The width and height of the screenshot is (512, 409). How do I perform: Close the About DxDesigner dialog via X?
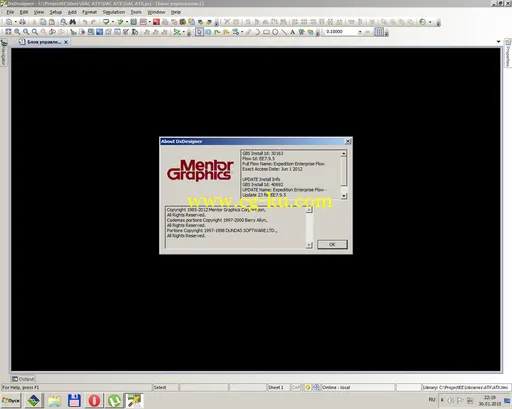[x=348, y=141]
